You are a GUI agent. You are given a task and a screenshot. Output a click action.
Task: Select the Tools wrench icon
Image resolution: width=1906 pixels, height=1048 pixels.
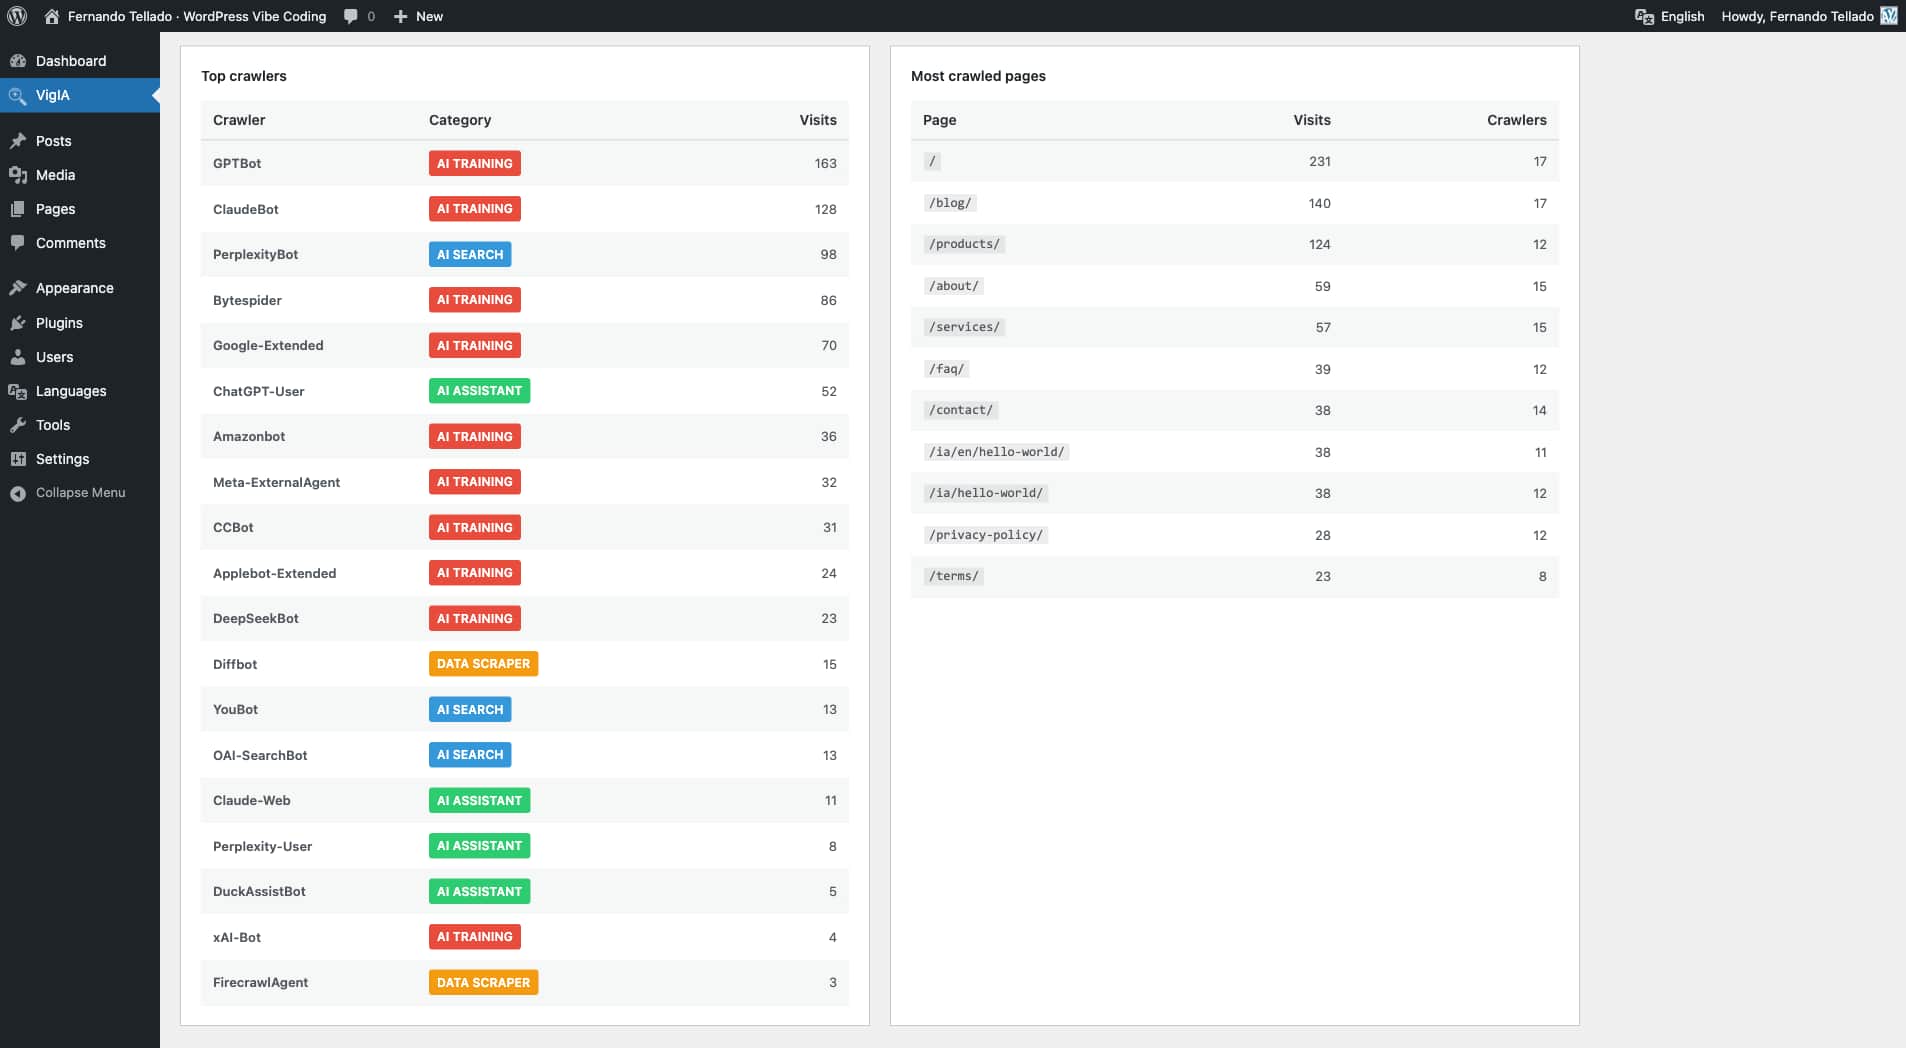pyautogui.click(x=18, y=425)
